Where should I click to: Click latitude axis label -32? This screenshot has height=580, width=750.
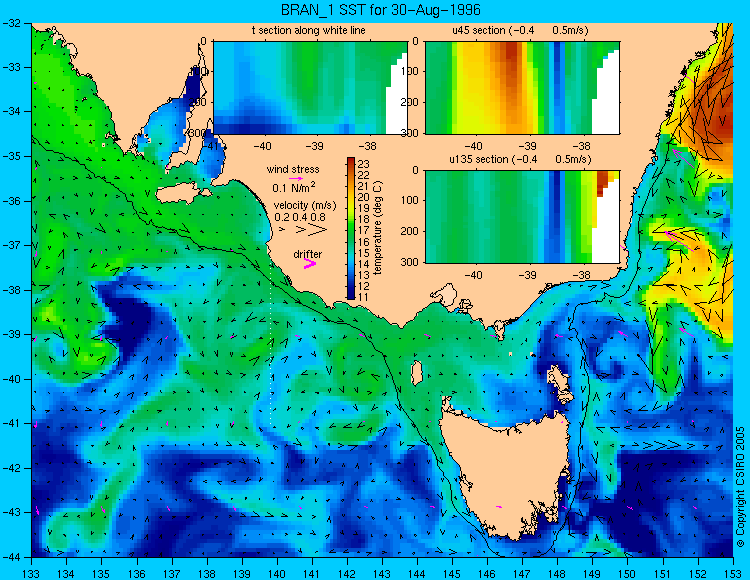point(11,23)
